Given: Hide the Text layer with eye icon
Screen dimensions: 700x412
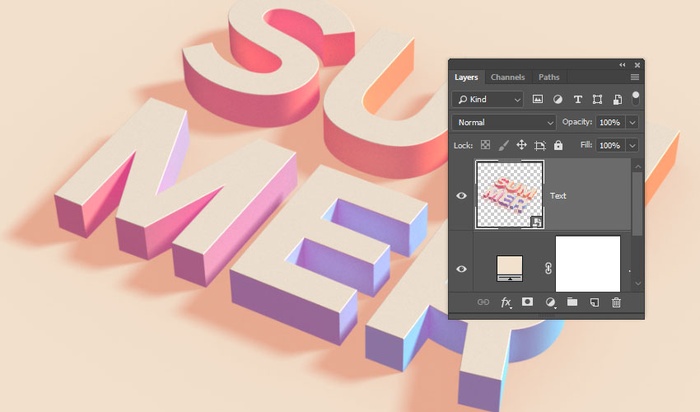Looking at the screenshot, I should [x=461, y=196].
